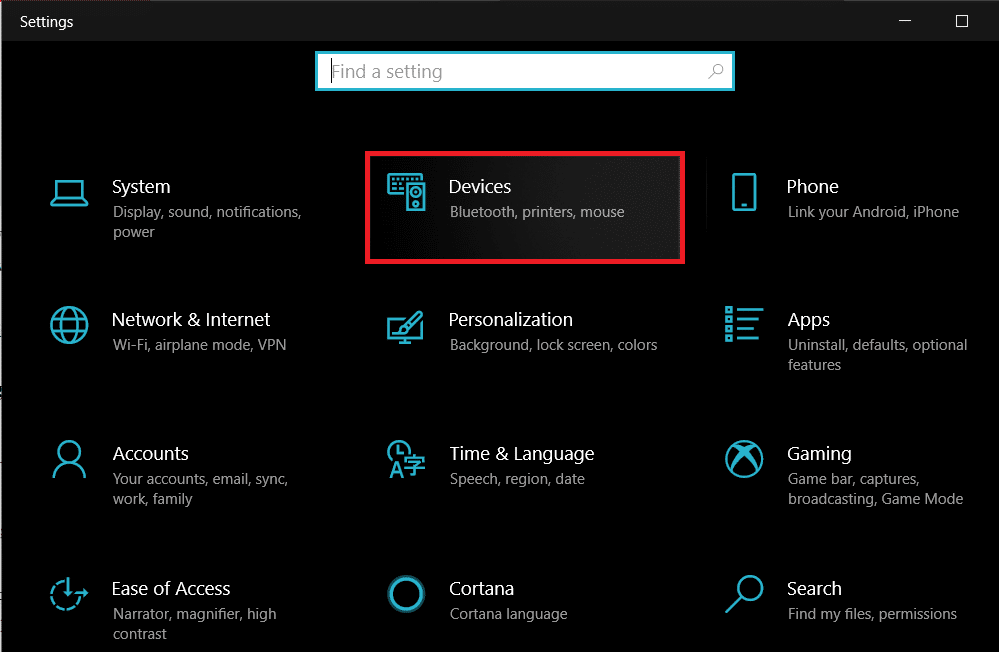Open Devices settings via keyboard icon

406,193
